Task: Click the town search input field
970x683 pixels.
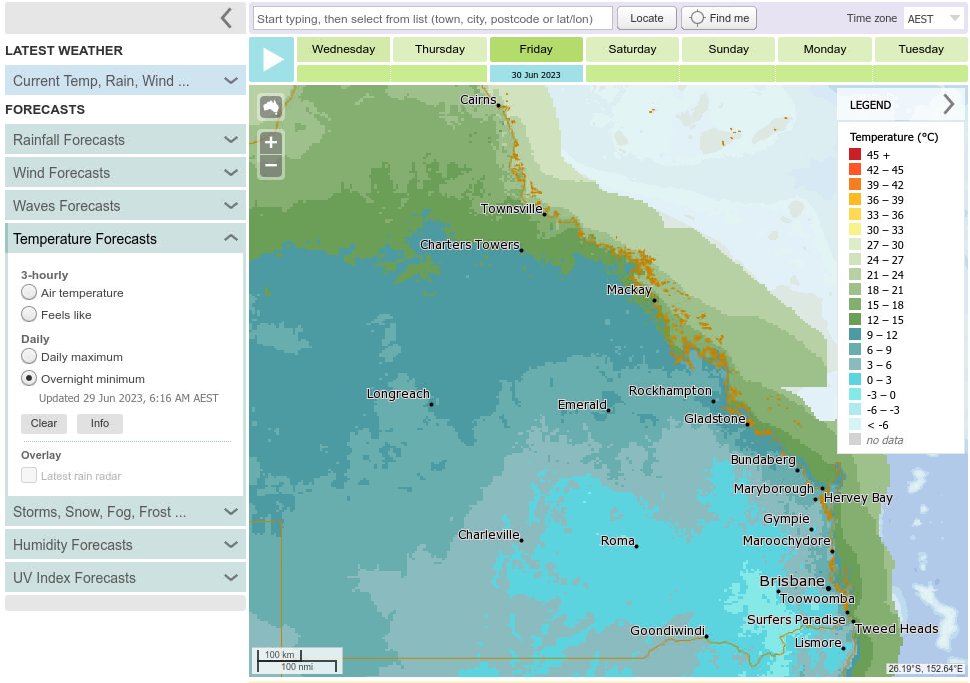Action: click(432, 17)
